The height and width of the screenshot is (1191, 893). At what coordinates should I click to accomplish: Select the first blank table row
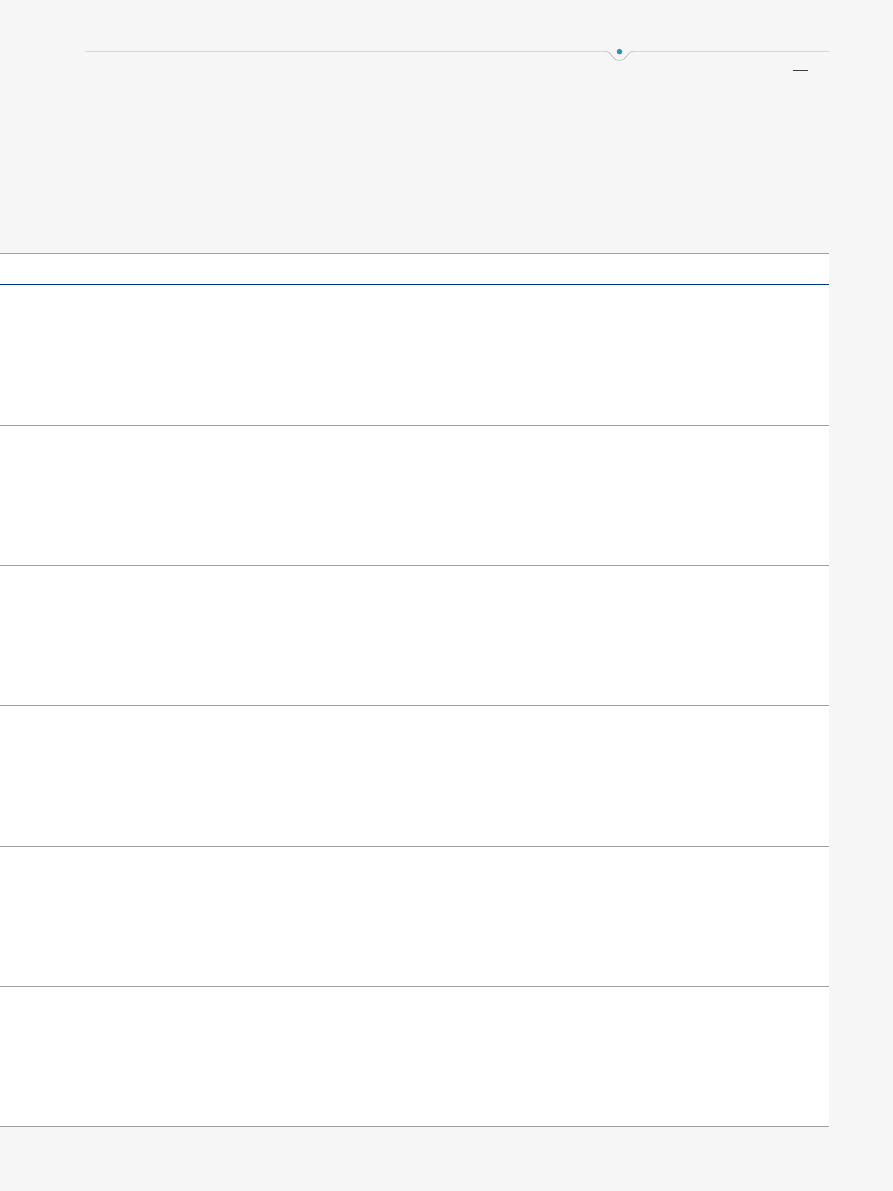[414, 355]
